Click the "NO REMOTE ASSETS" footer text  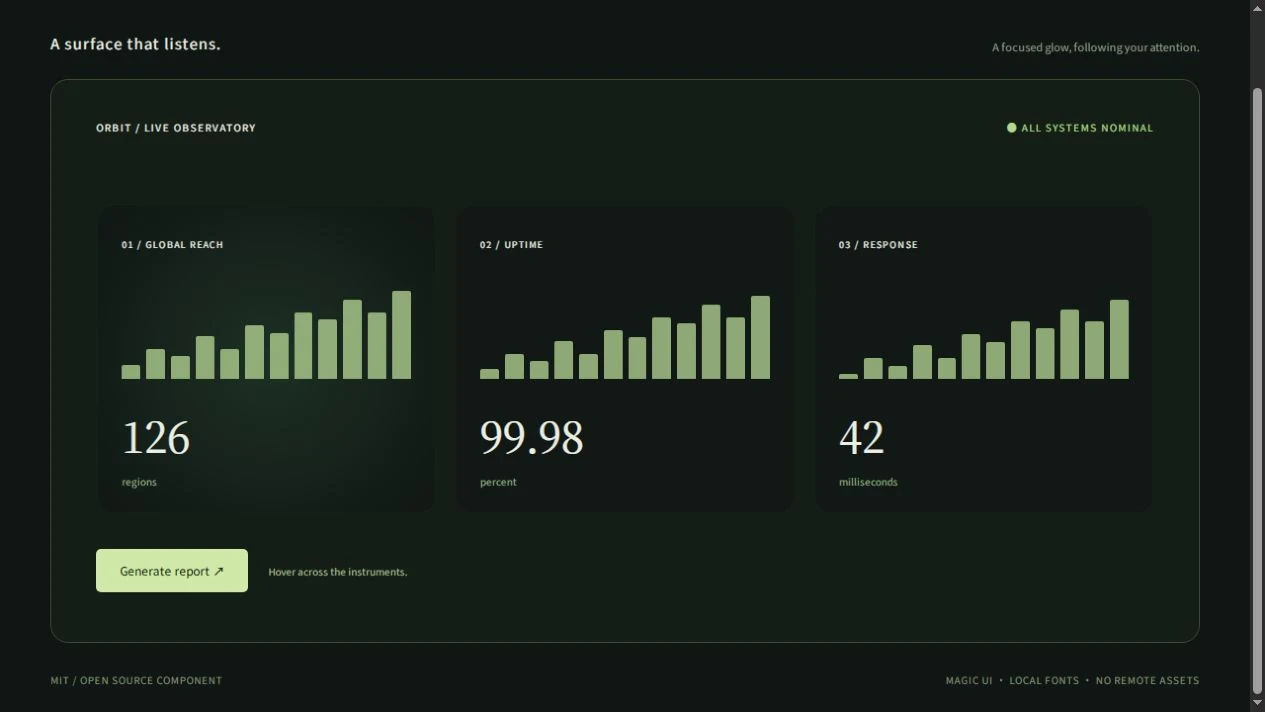(x=1147, y=681)
